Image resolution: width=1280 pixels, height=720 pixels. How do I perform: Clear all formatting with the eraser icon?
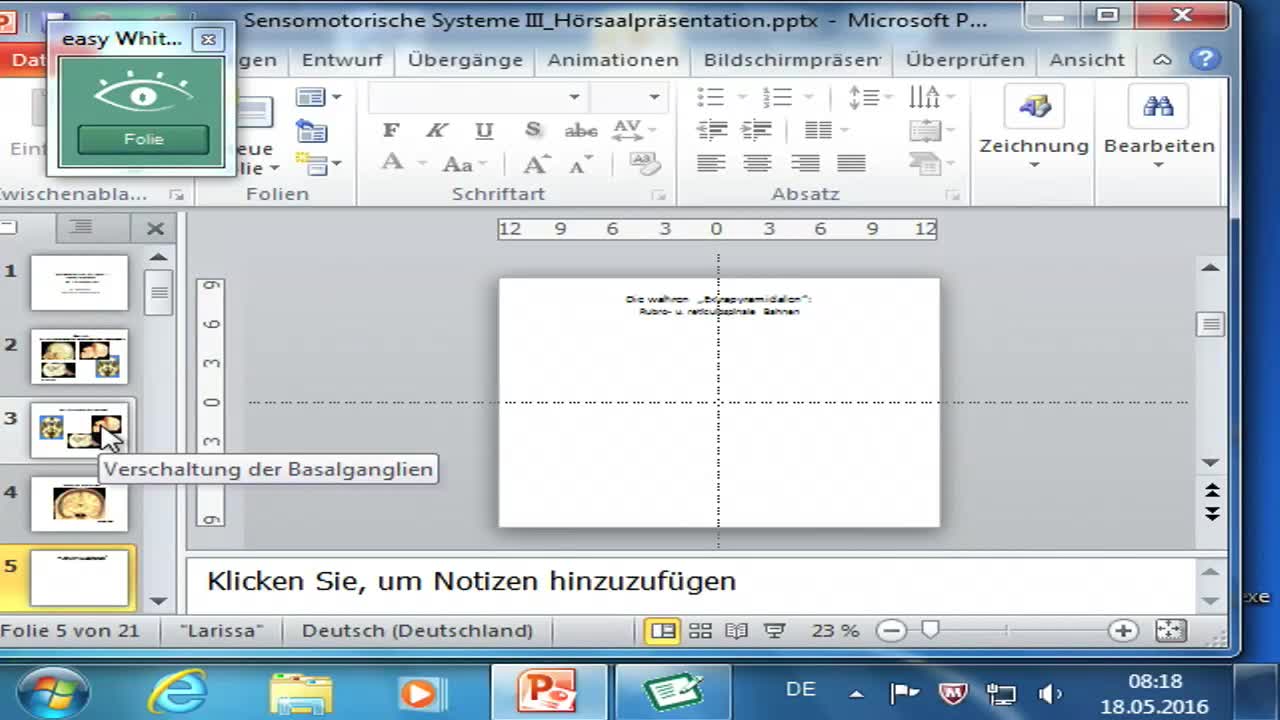coord(648,165)
